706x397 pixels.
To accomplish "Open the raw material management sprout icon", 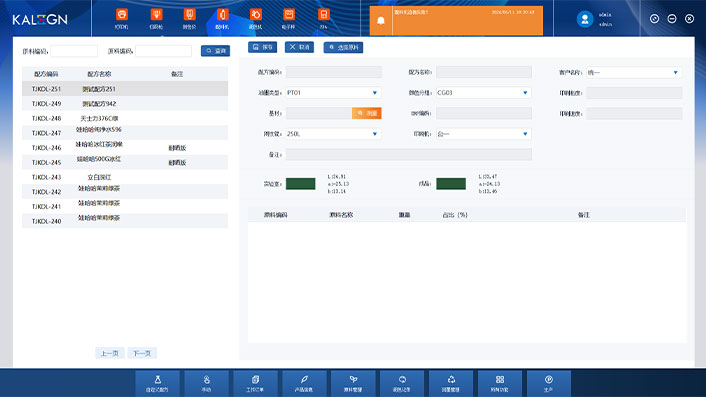I will tap(353, 383).
